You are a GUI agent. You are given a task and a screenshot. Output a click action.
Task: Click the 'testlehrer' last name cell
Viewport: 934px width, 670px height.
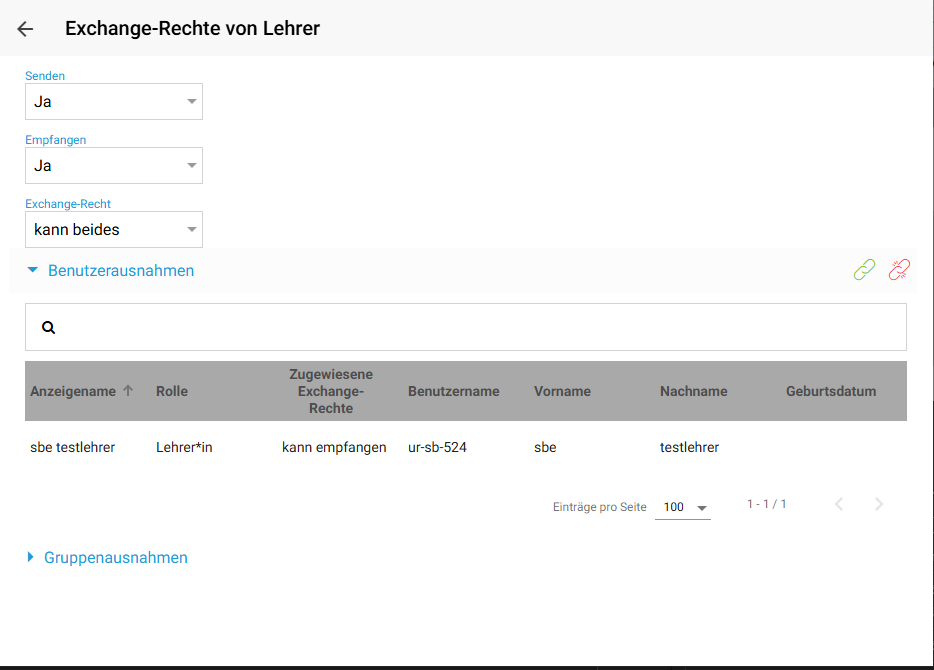[689, 447]
